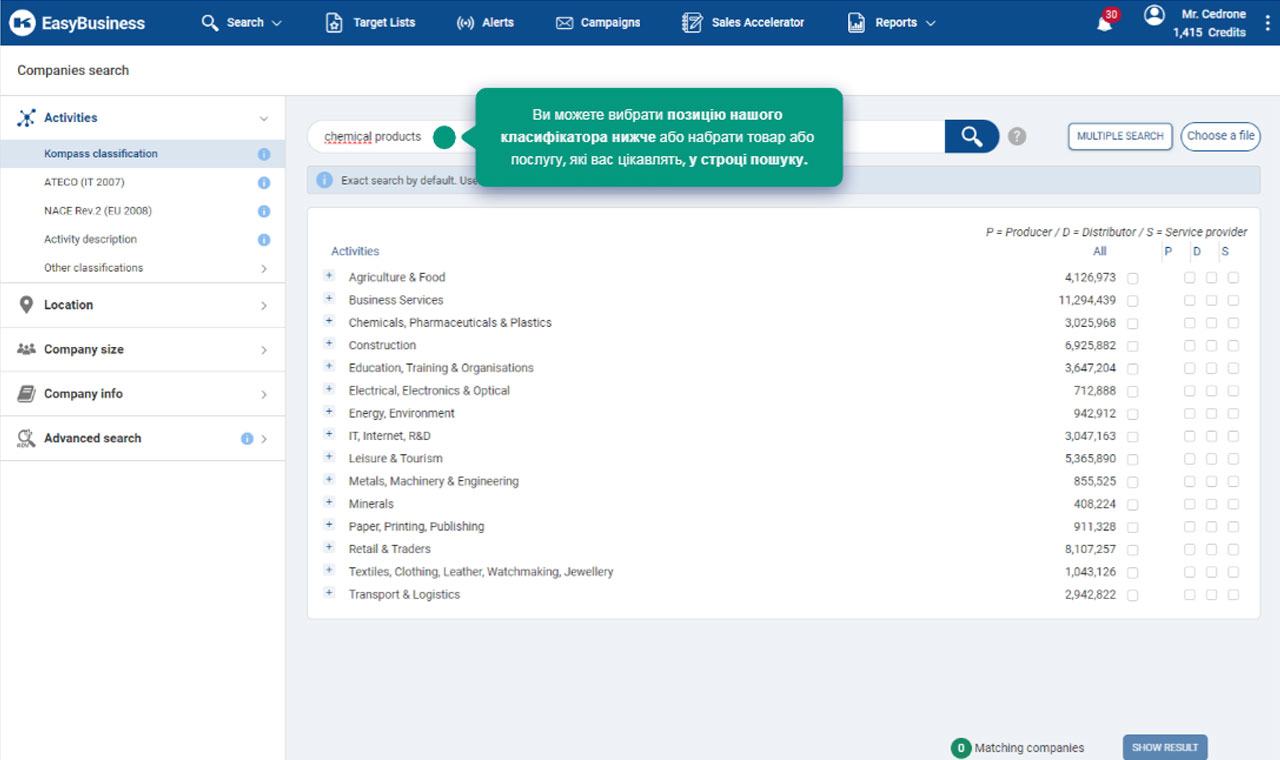The width and height of the screenshot is (1280, 760).
Task: Go to the Campaigns menu
Action: click(598, 23)
